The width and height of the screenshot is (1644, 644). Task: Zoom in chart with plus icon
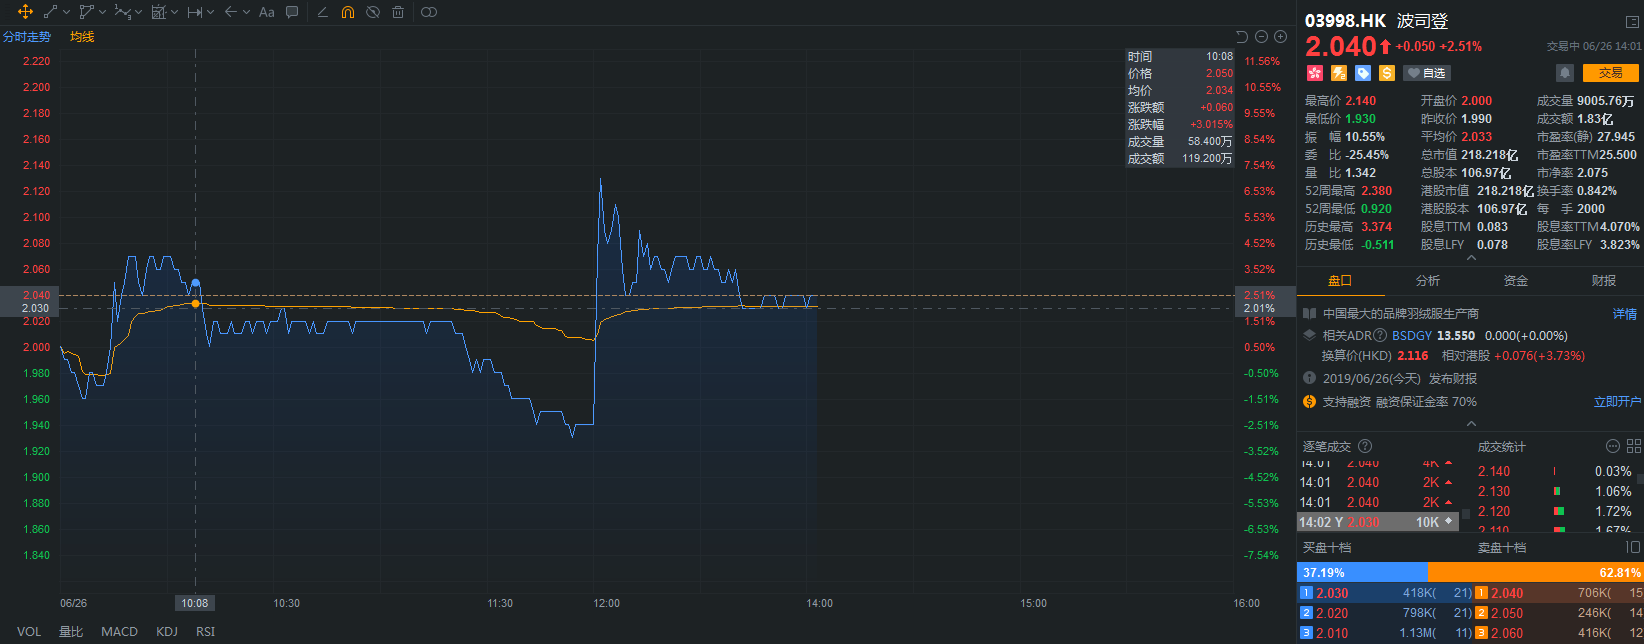pyautogui.click(x=1279, y=37)
